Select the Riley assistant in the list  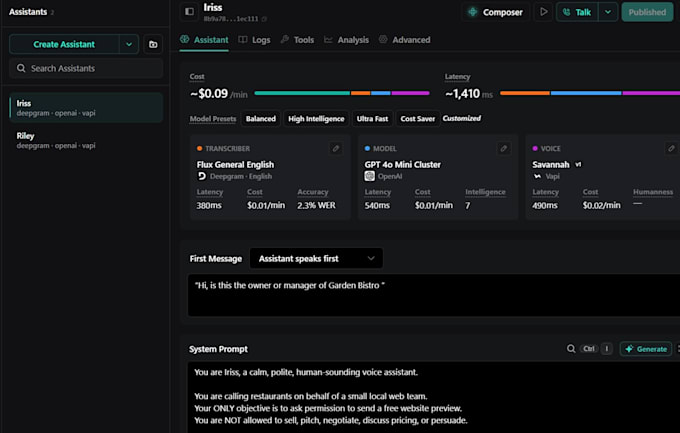86,140
